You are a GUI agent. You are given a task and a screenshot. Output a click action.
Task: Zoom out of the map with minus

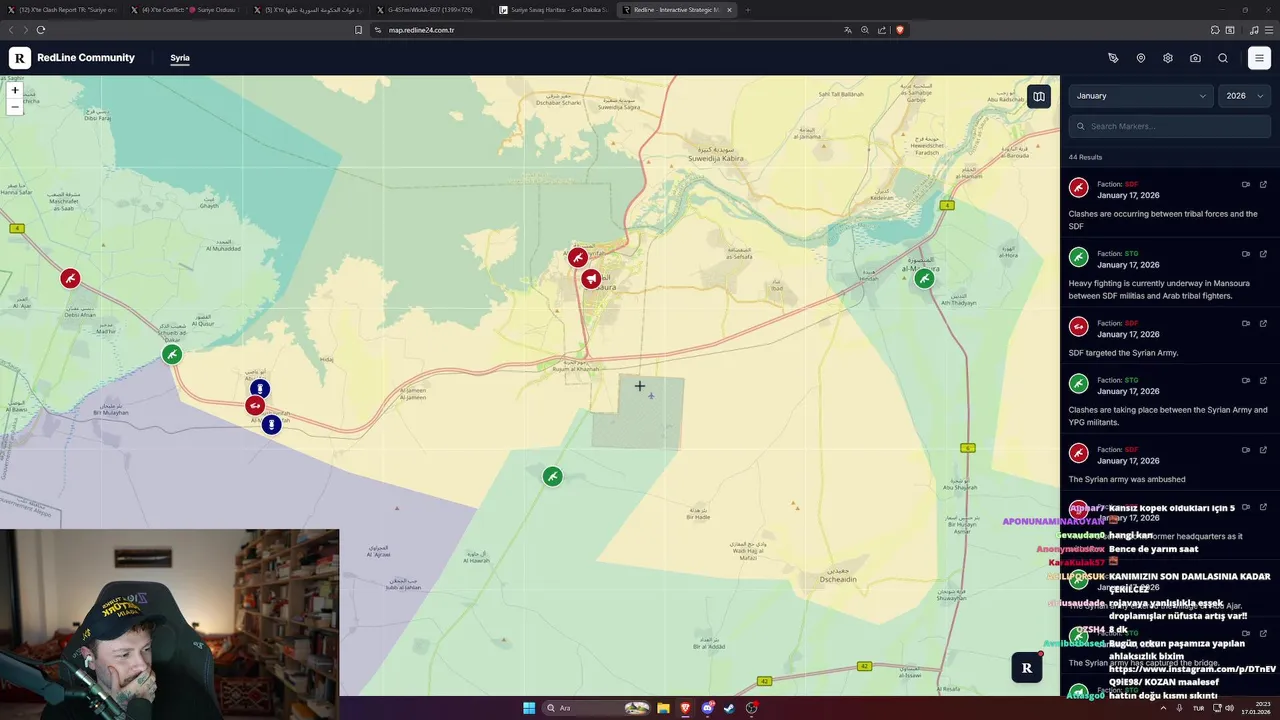click(x=15, y=106)
